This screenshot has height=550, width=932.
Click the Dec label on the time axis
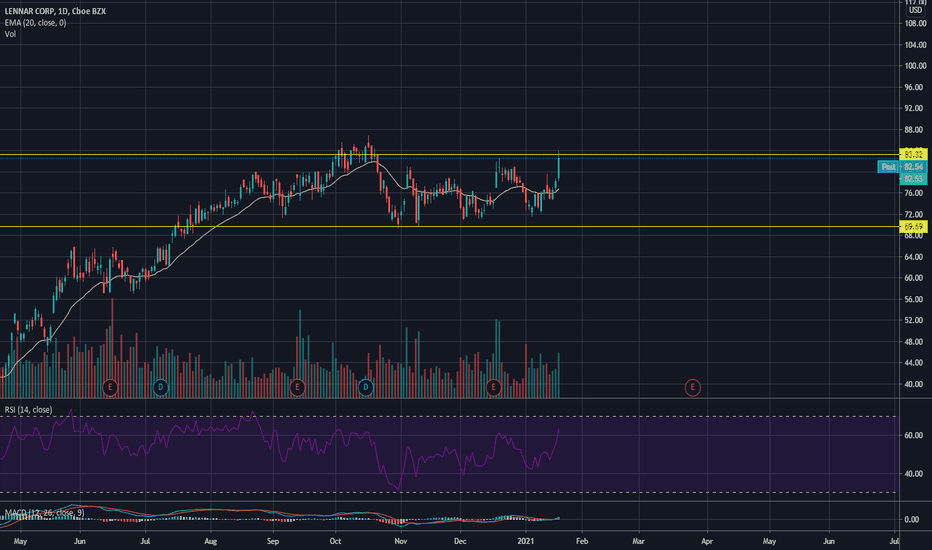tap(460, 541)
